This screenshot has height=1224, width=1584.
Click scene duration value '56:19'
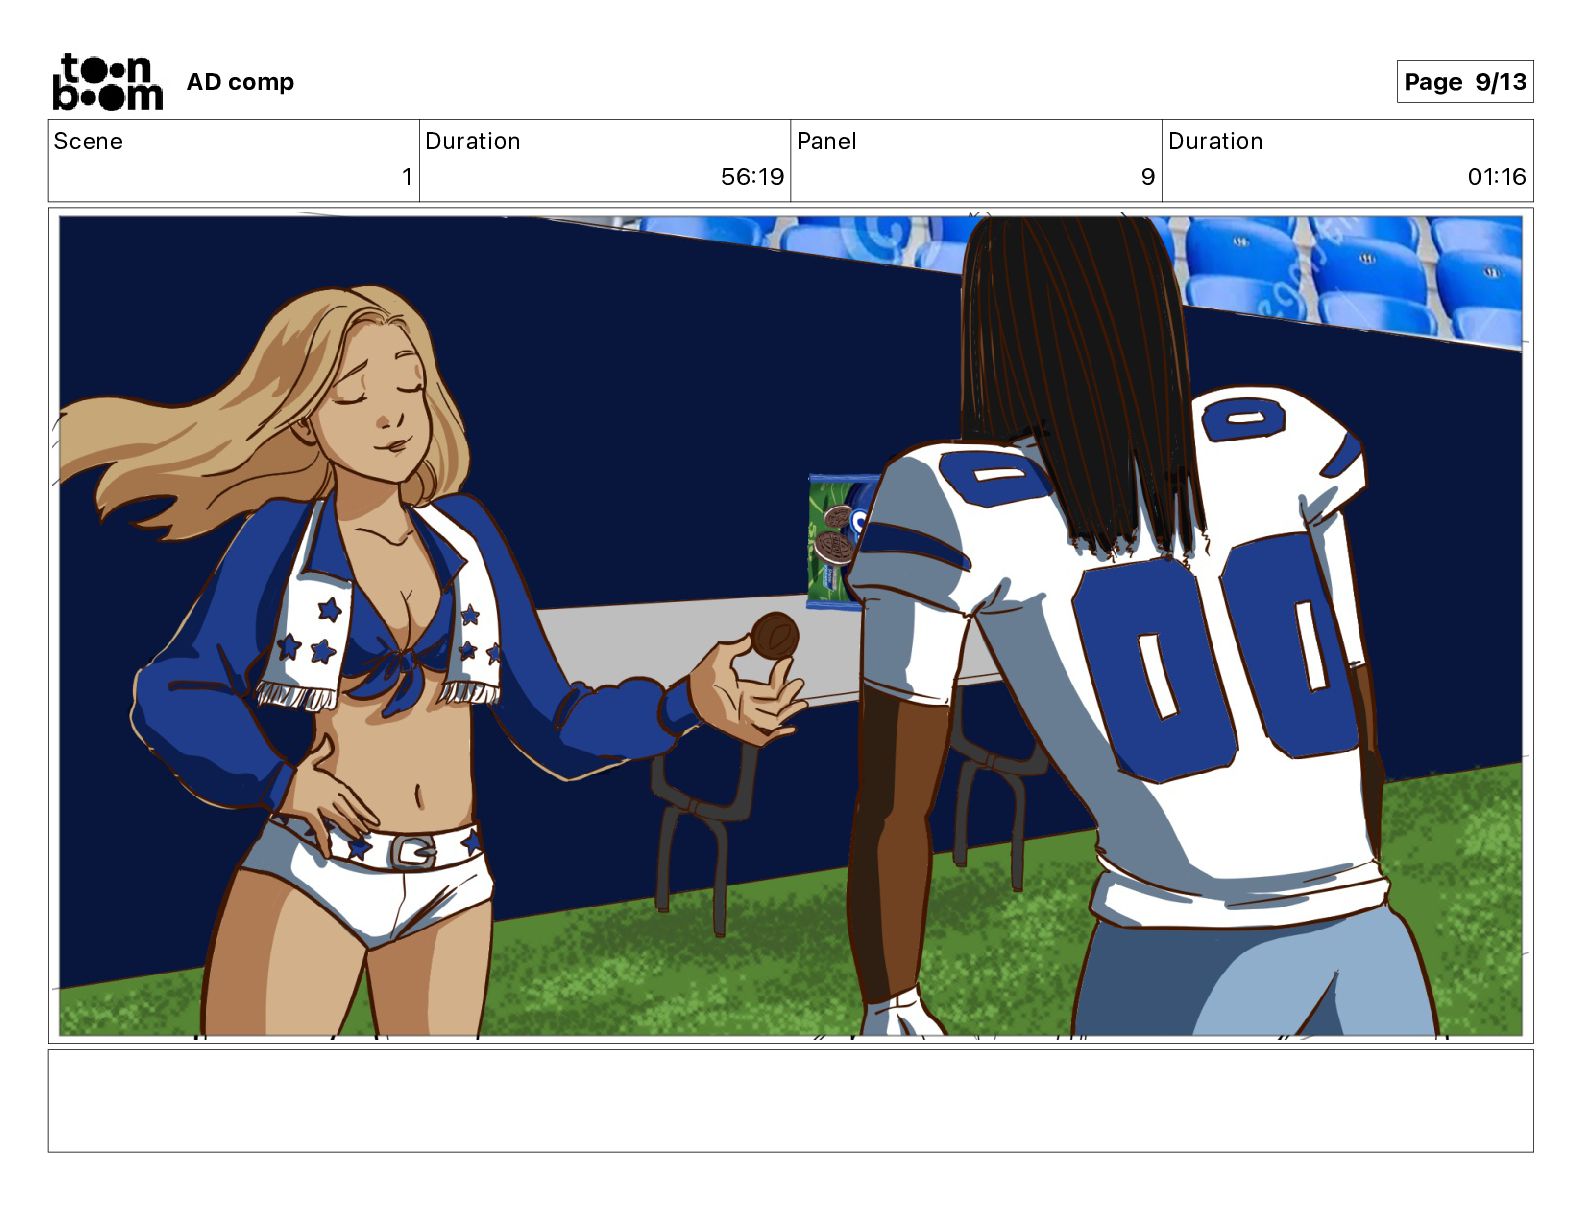(x=752, y=177)
